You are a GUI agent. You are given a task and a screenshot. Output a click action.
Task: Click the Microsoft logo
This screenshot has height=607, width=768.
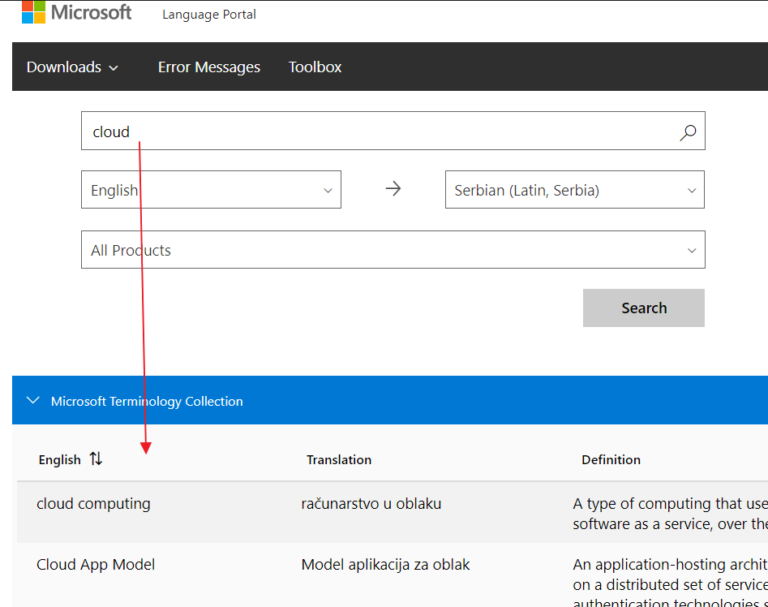pyautogui.click(x=76, y=12)
